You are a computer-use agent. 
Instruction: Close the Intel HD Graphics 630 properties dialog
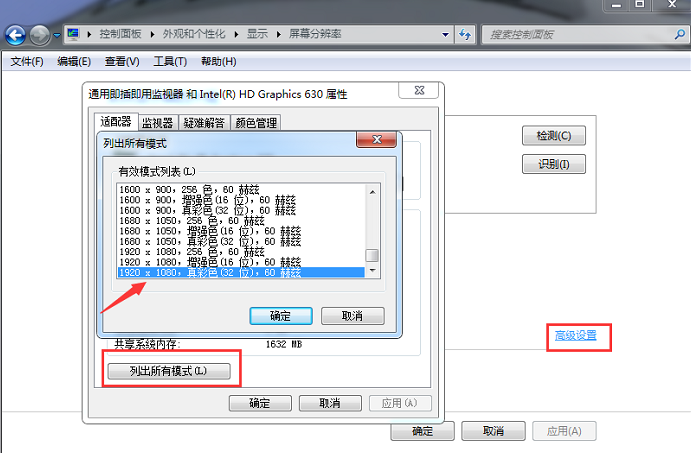point(419,92)
